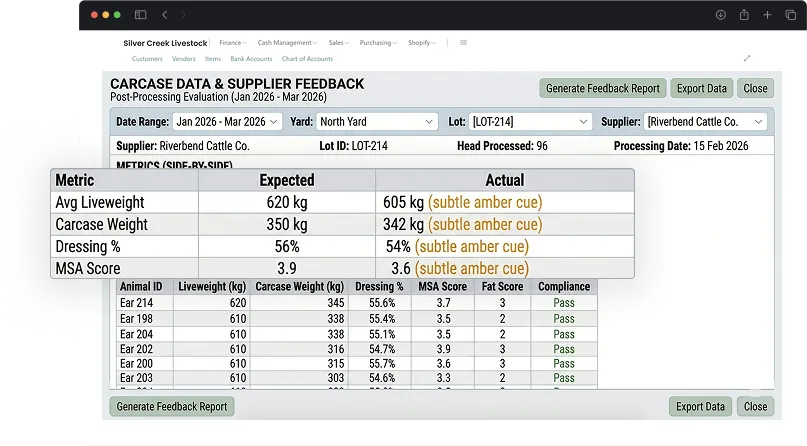Open the Supplier dropdown for Riverbend Cattle Co.
Viewport: 807px width, 446px height.
(x=705, y=122)
